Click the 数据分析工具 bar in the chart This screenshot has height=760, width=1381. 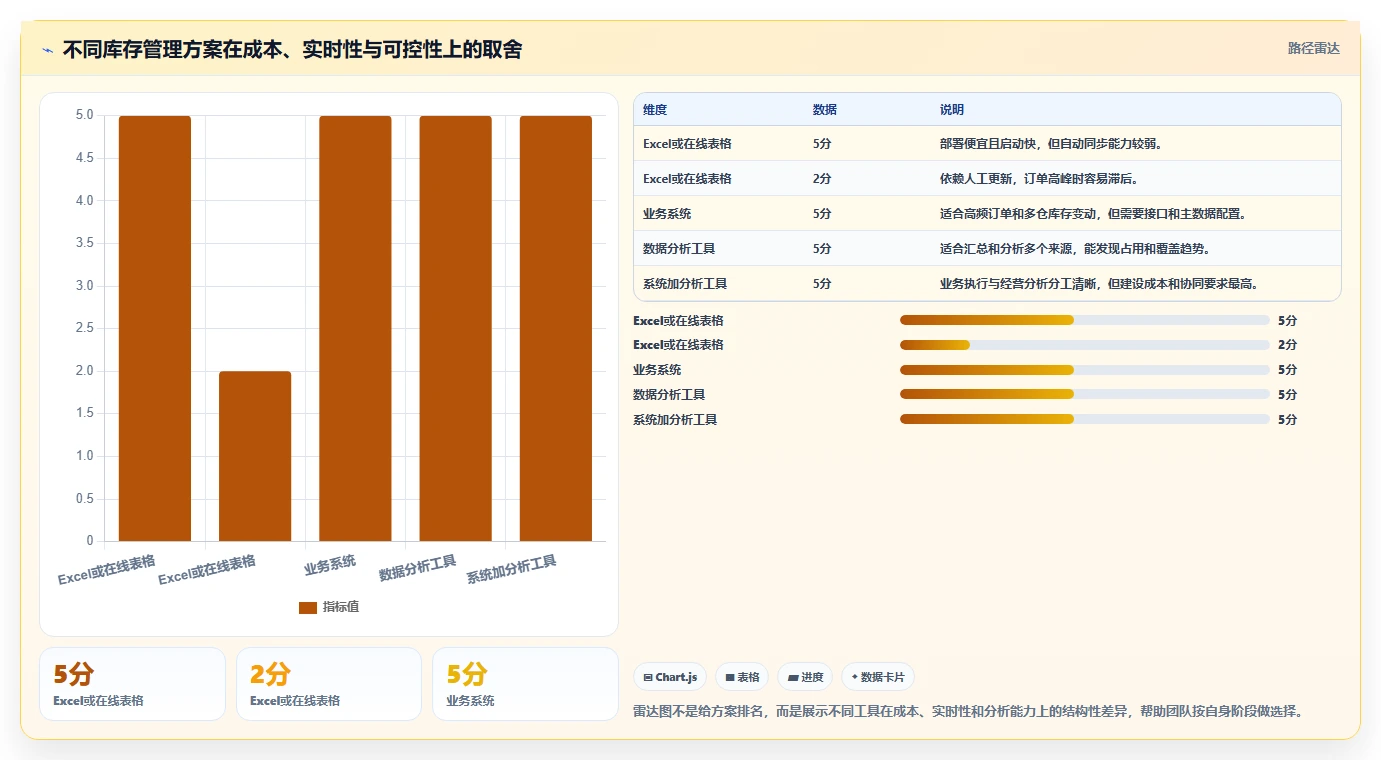click(x=455, y=328)
